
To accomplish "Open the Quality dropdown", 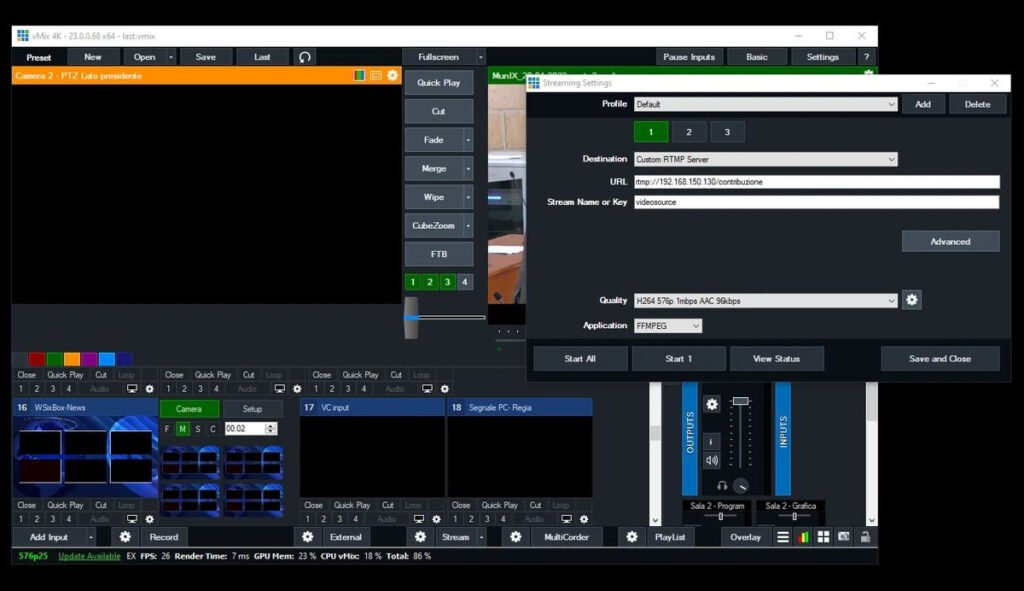I will [891, 301].
